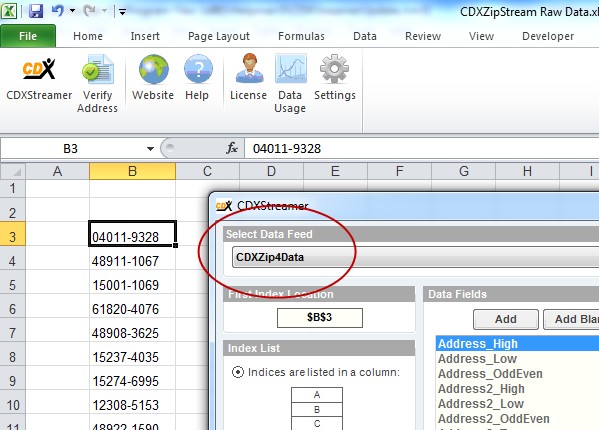Select column F header
599x430 pixels.
point(399,171)
